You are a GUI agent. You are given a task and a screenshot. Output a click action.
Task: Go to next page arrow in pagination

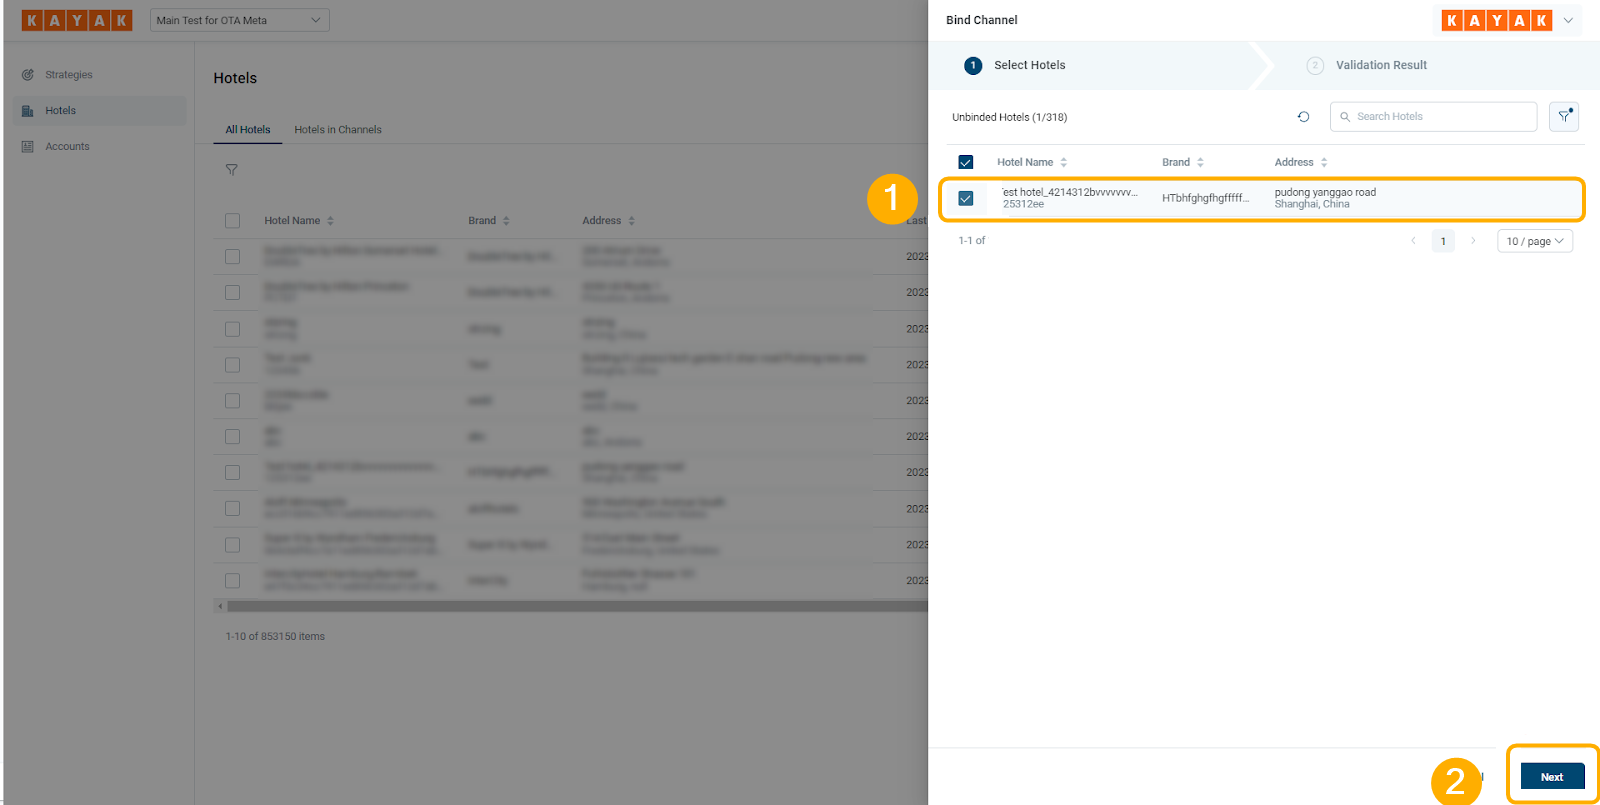pos(1473,241)
